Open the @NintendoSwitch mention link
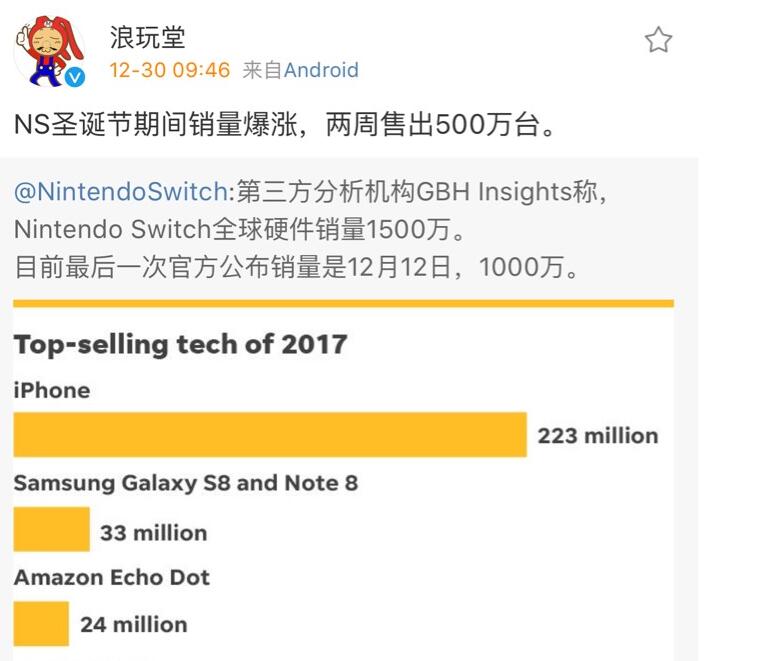 (121, 192)
